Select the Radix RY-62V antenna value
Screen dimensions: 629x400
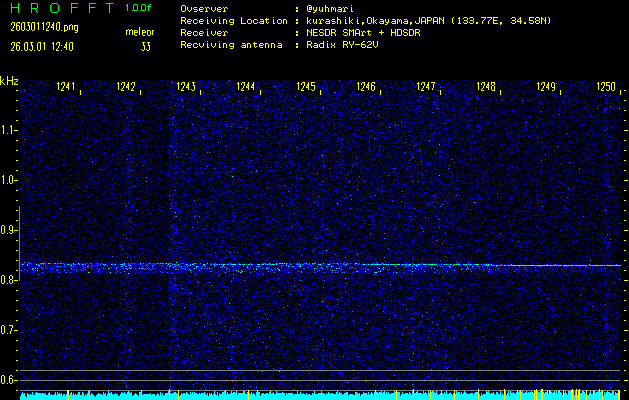342,45
